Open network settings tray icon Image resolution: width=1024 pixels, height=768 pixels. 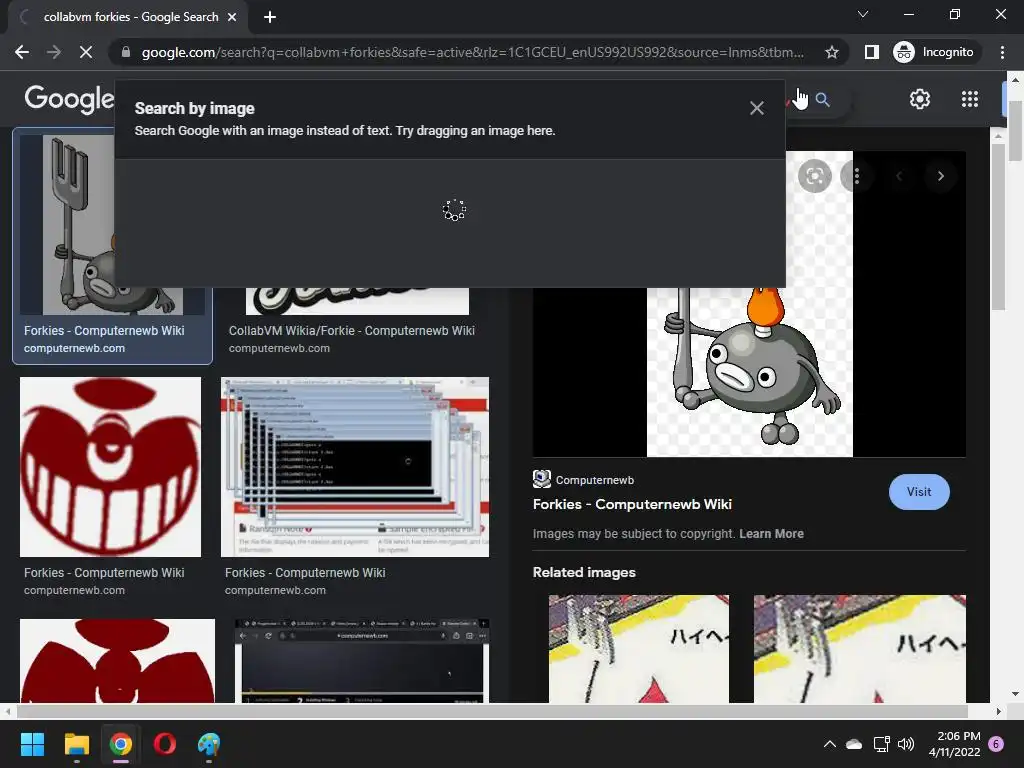(881, 744)
